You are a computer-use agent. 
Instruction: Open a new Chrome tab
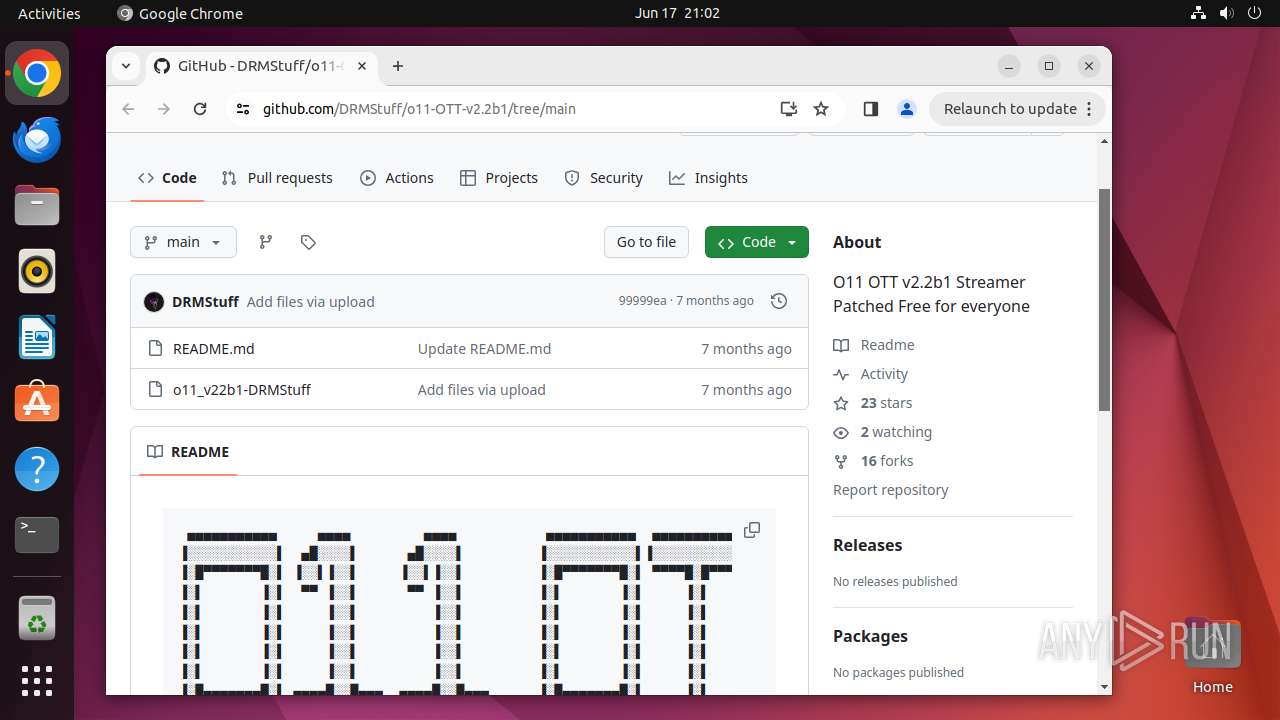click(398, 66)
